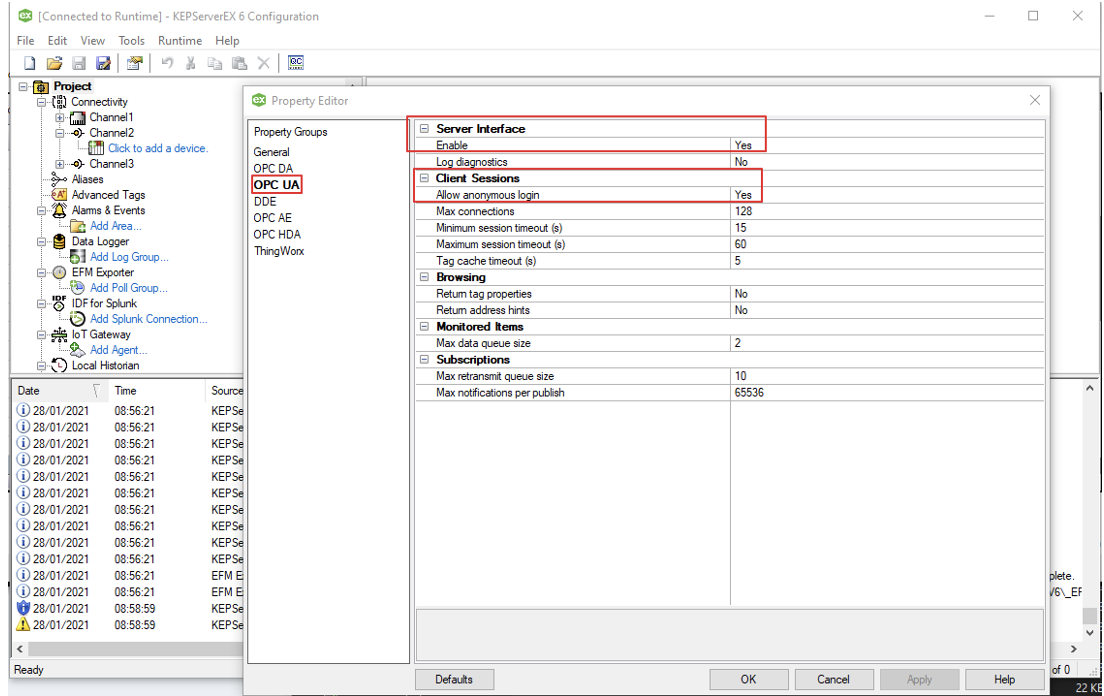Expand the Channel3 tree node
Image resolution: width=1104 pixels, height=696 pixels.
pos(60,164)
